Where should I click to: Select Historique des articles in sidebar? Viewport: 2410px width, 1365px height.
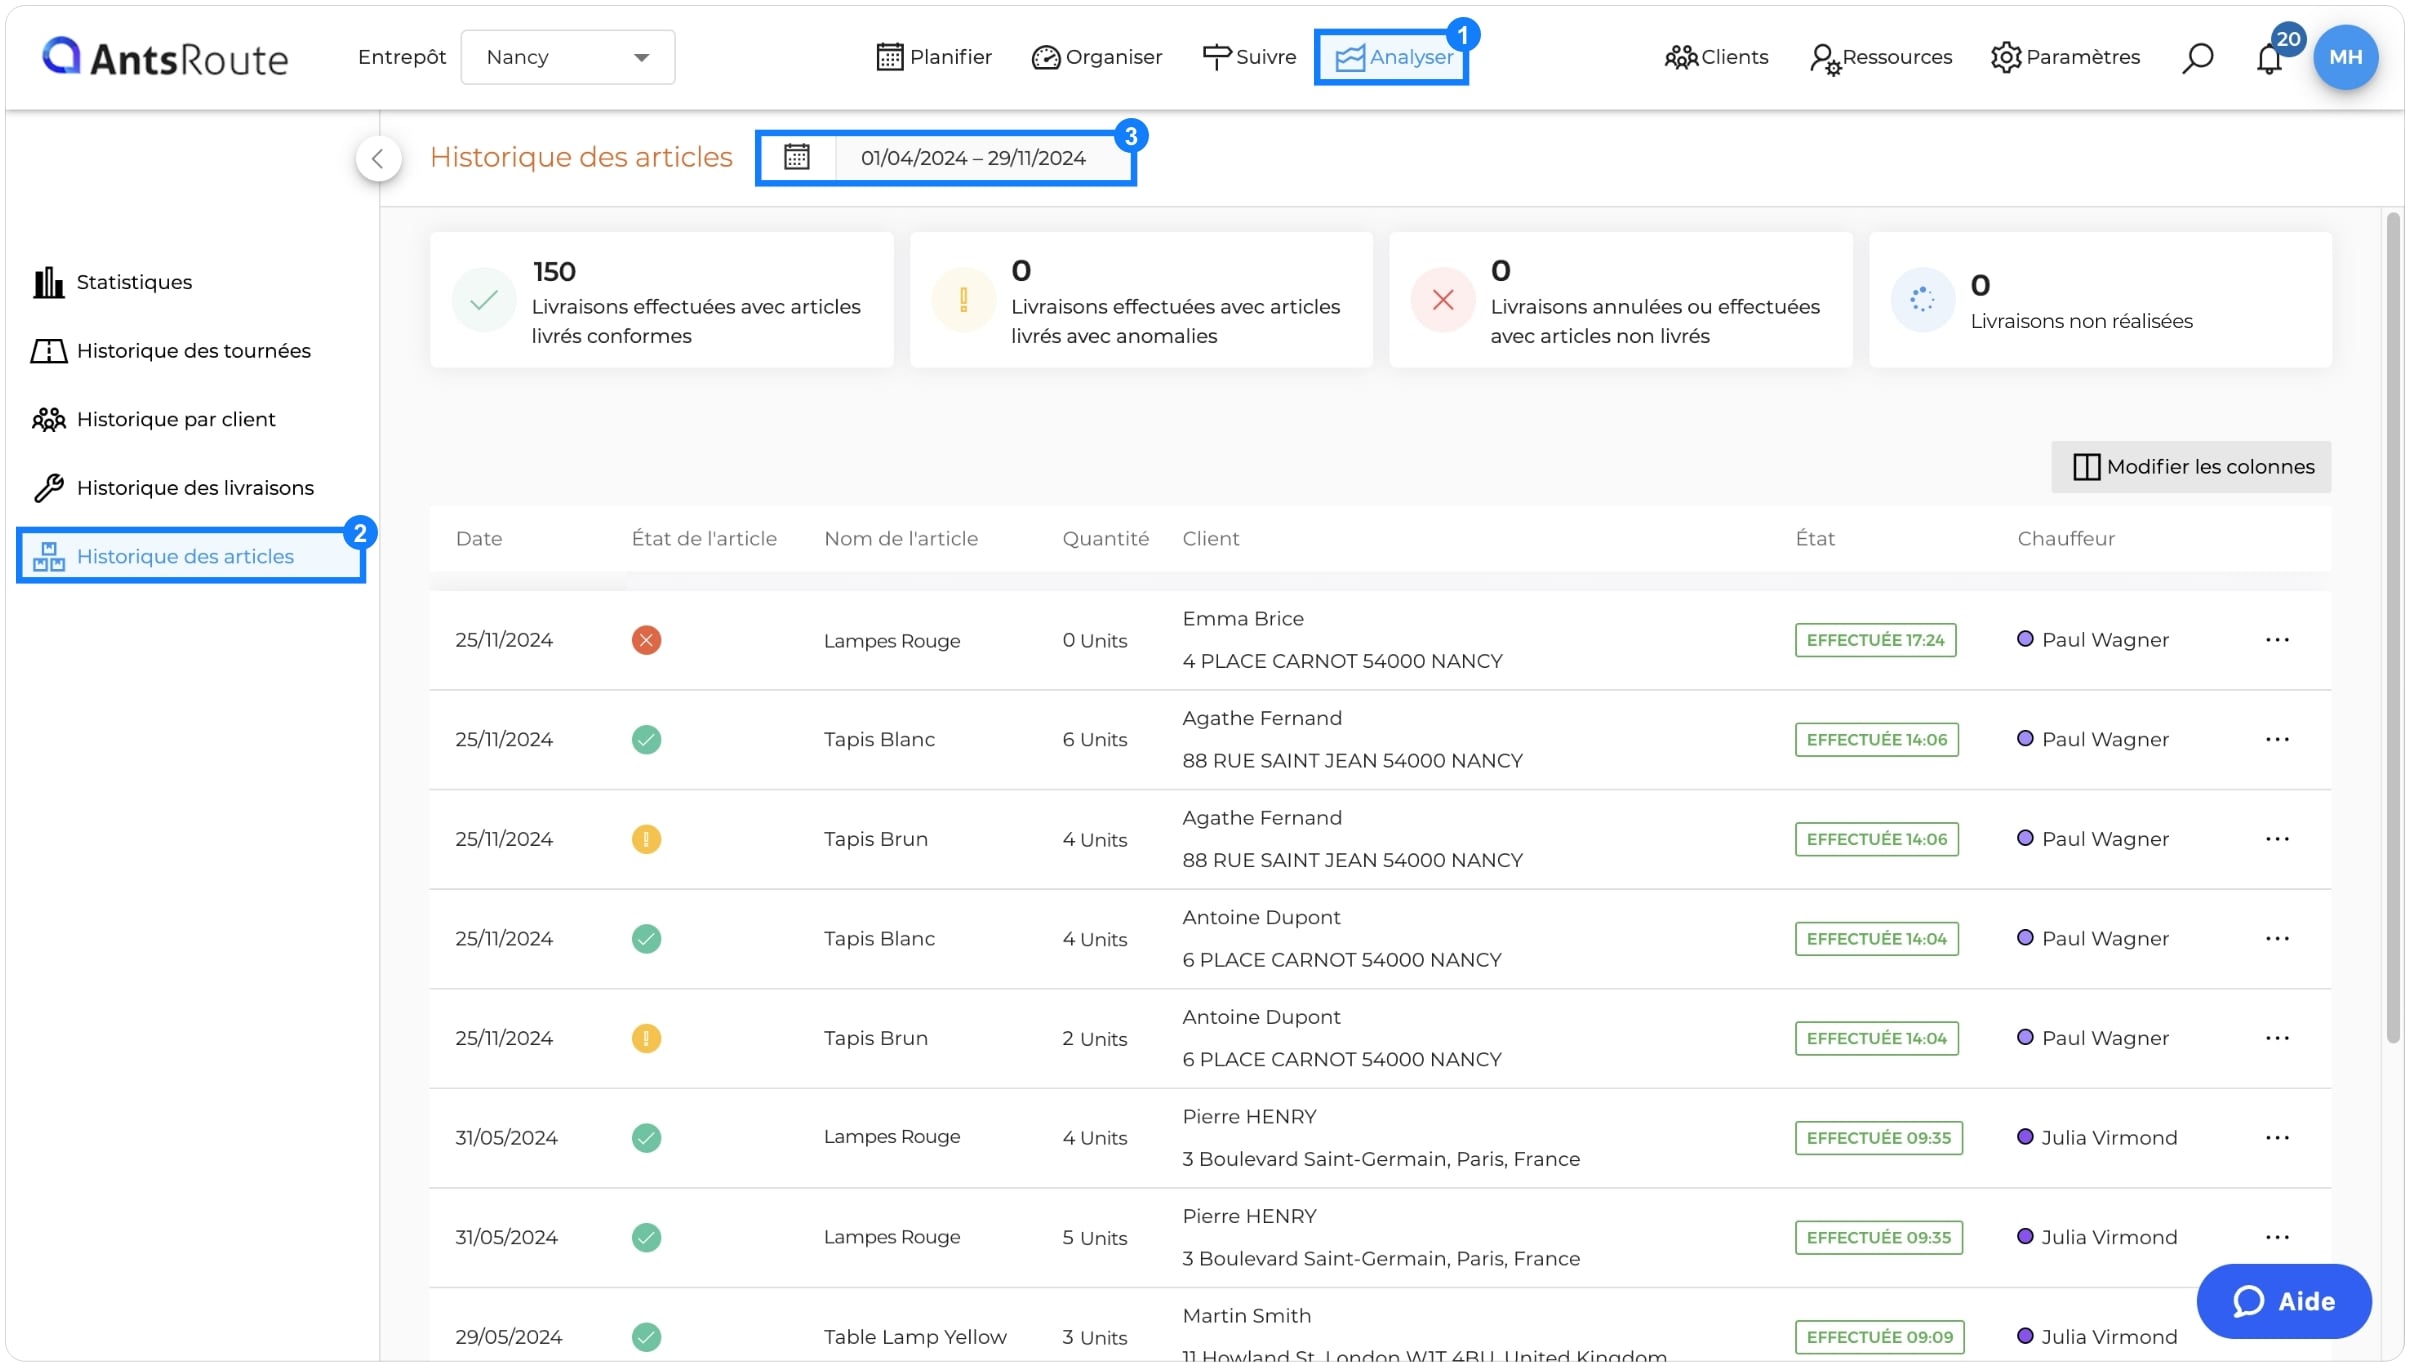pos(190,556)
